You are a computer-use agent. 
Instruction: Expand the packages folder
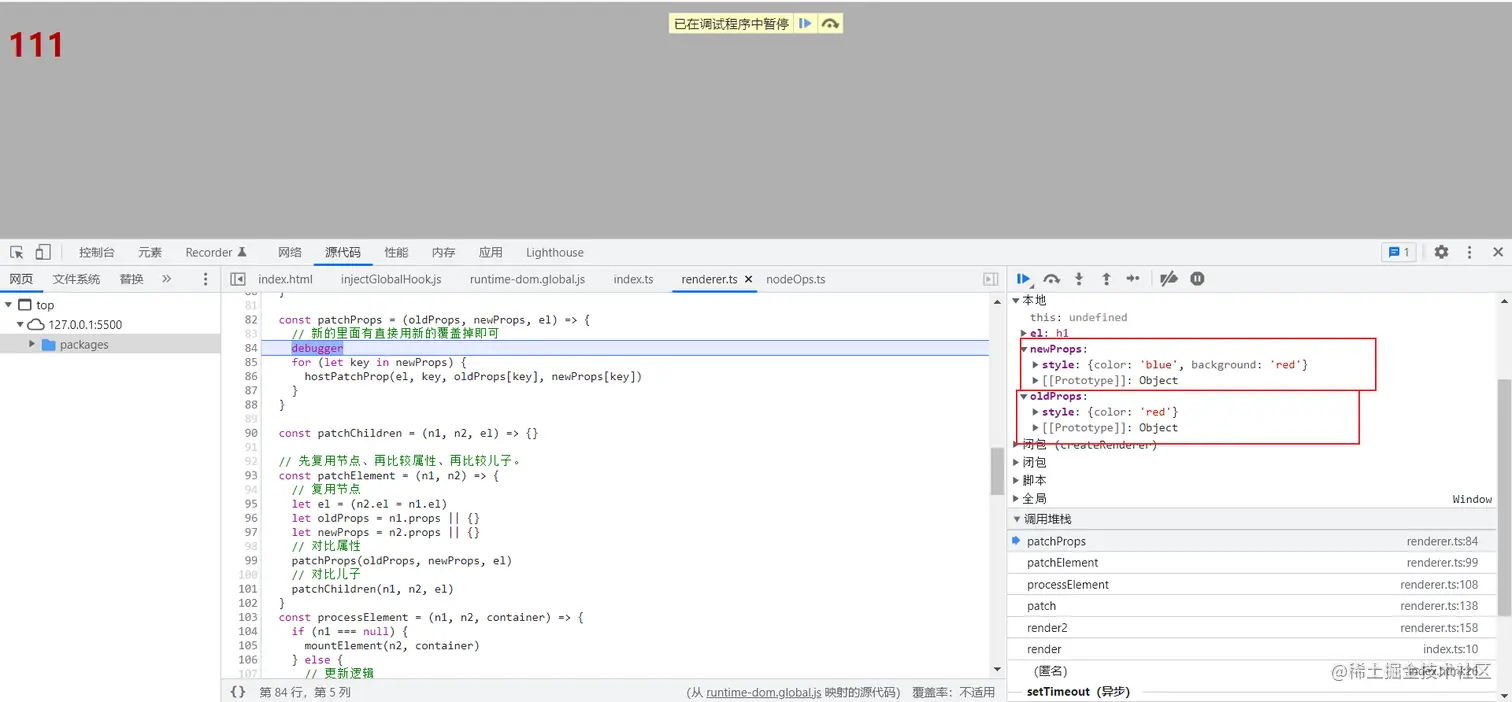[x=33, y=344]
